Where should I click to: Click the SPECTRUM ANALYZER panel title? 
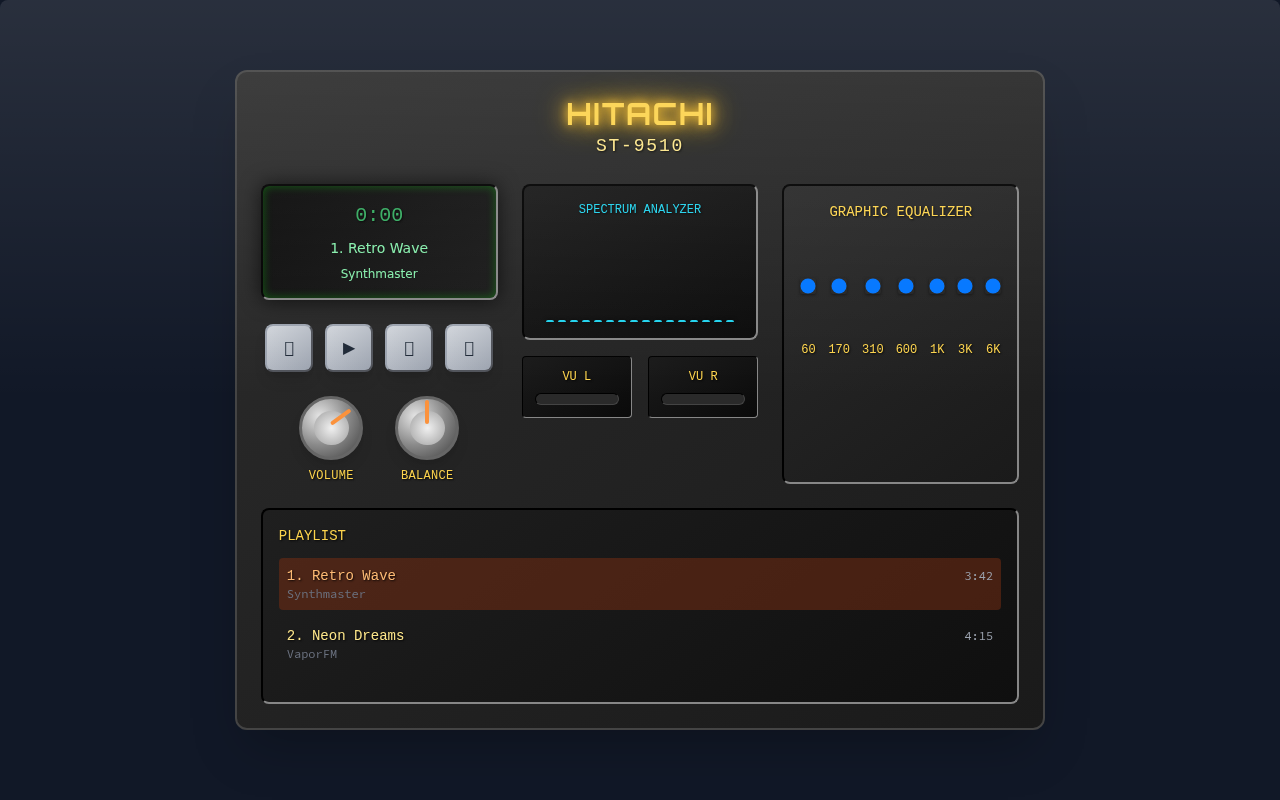(640, 209)
